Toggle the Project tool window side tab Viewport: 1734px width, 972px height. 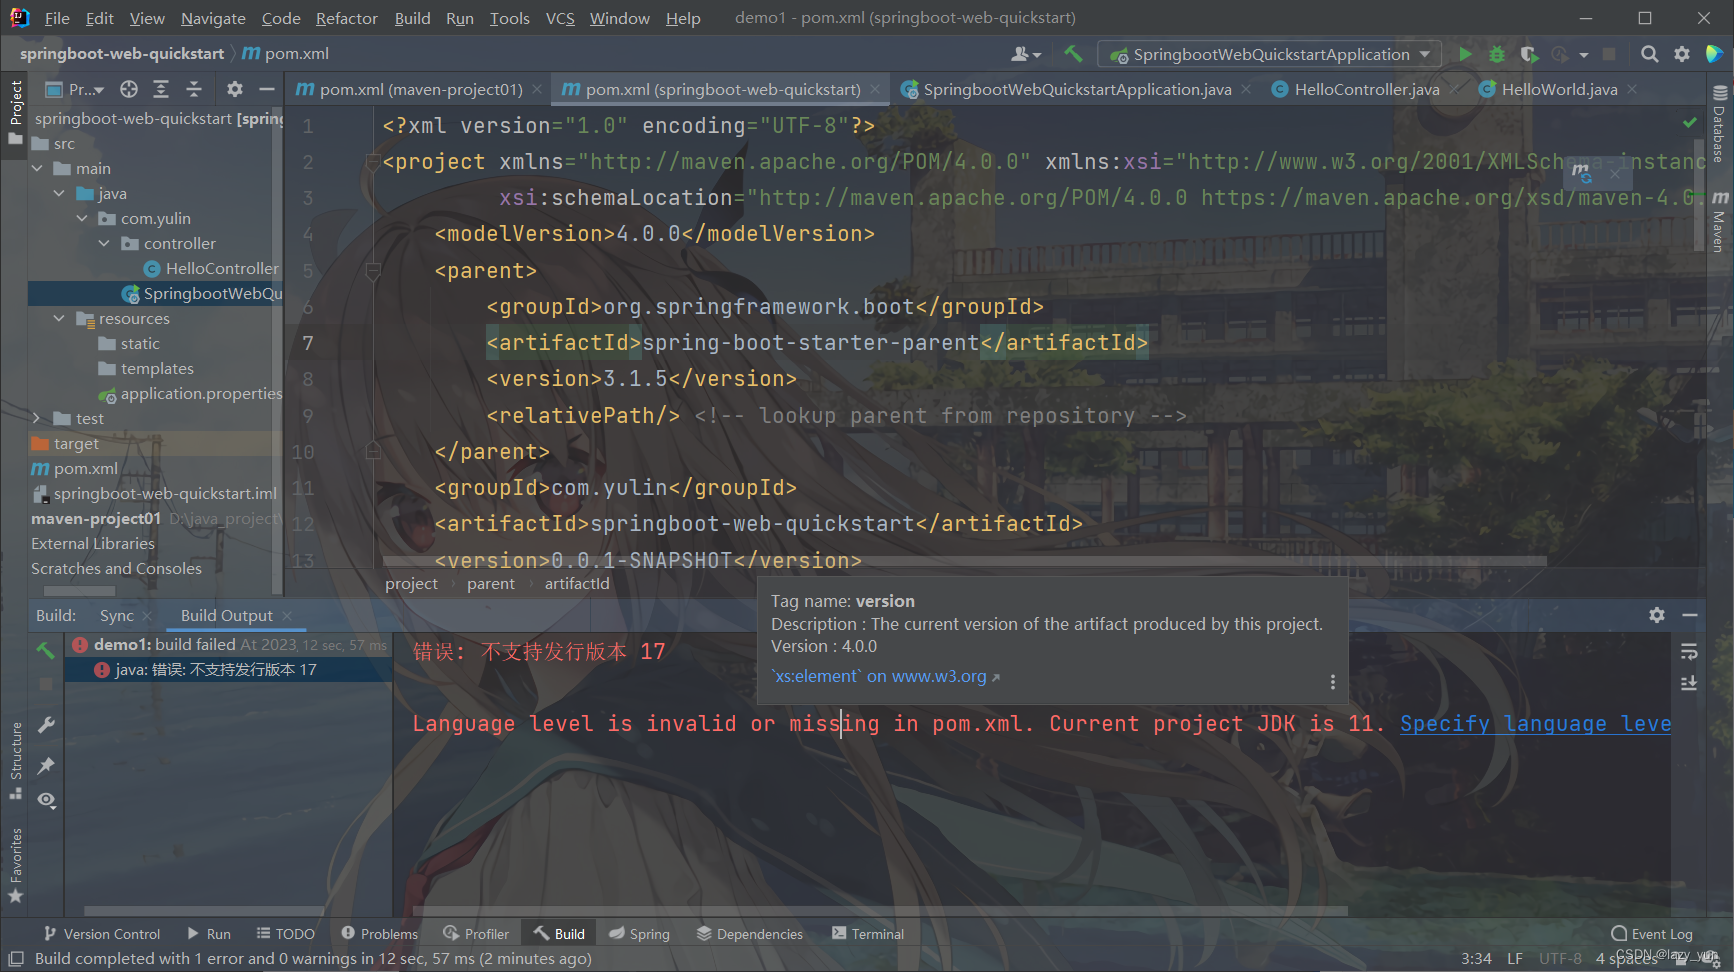[x=15, y=112]
